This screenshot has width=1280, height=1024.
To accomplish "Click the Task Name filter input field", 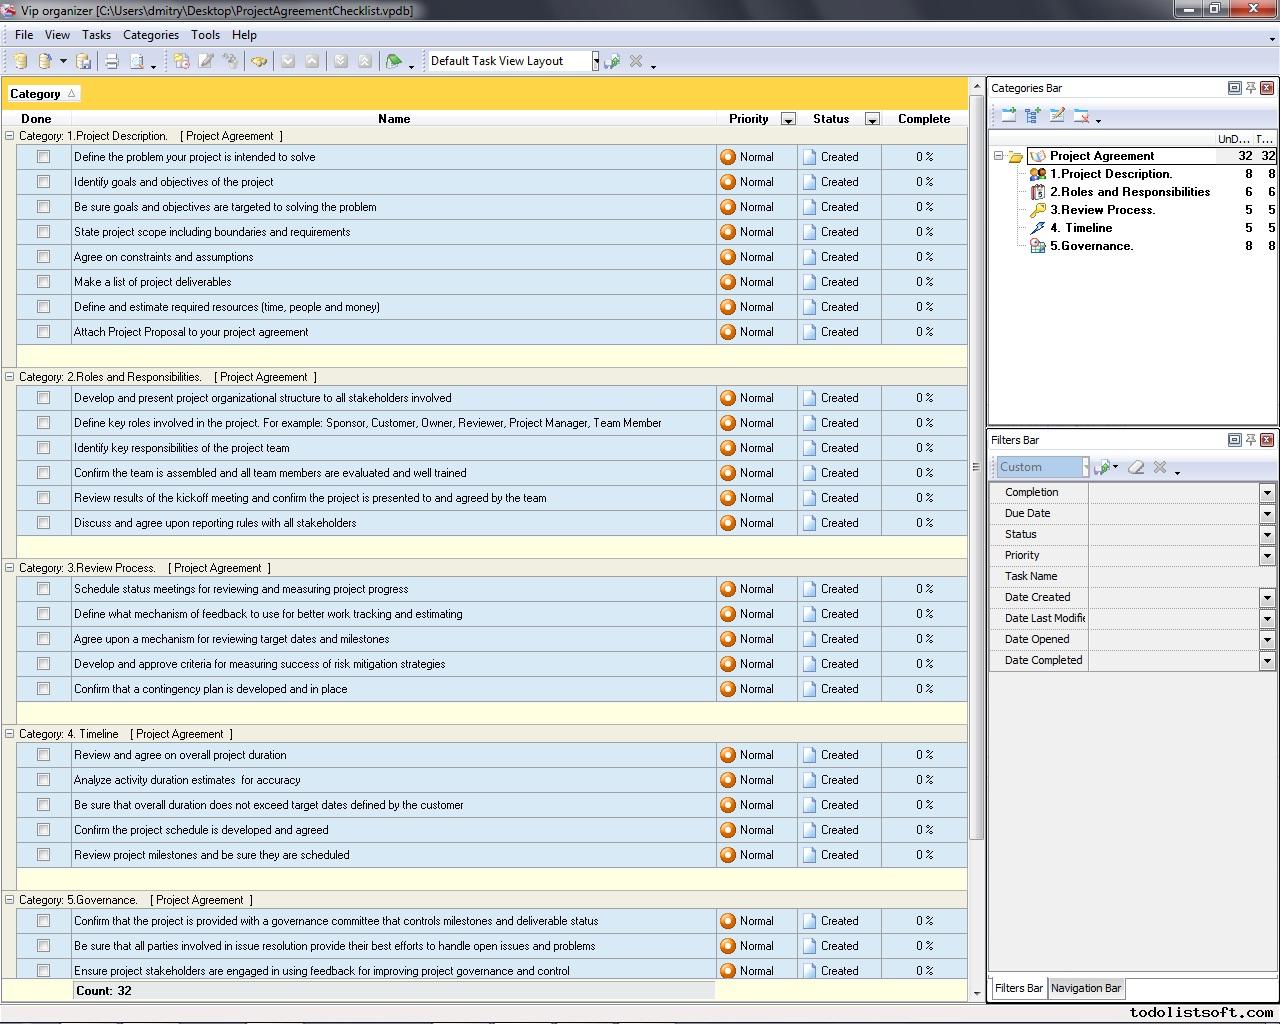I will pyautogui.click(x=1180, y=576).
